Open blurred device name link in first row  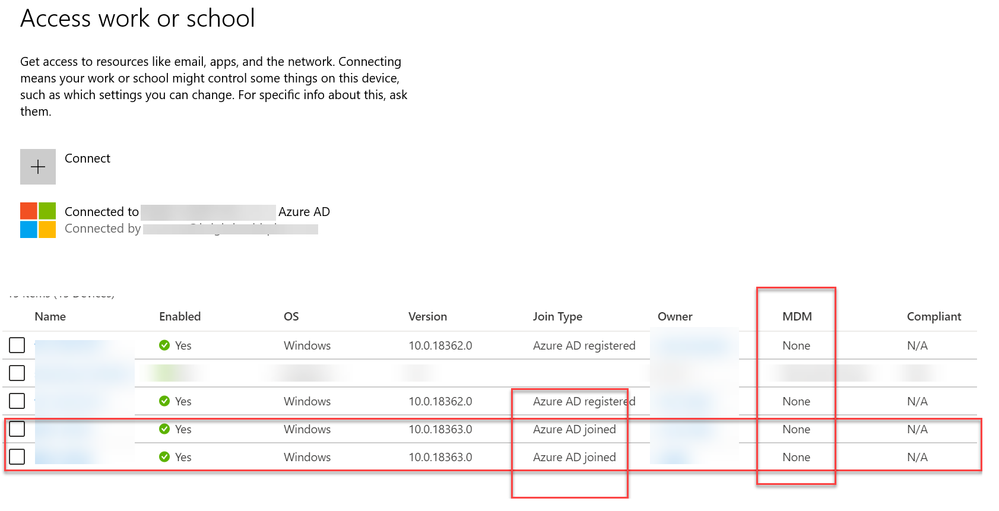click(76, 346)
